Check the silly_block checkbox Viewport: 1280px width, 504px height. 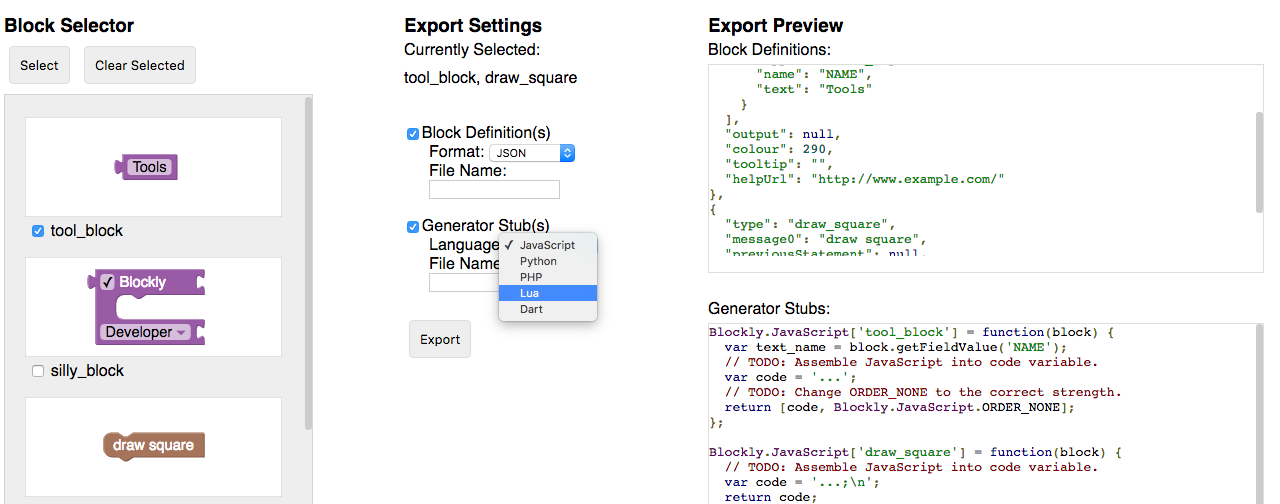click(38, 371)
